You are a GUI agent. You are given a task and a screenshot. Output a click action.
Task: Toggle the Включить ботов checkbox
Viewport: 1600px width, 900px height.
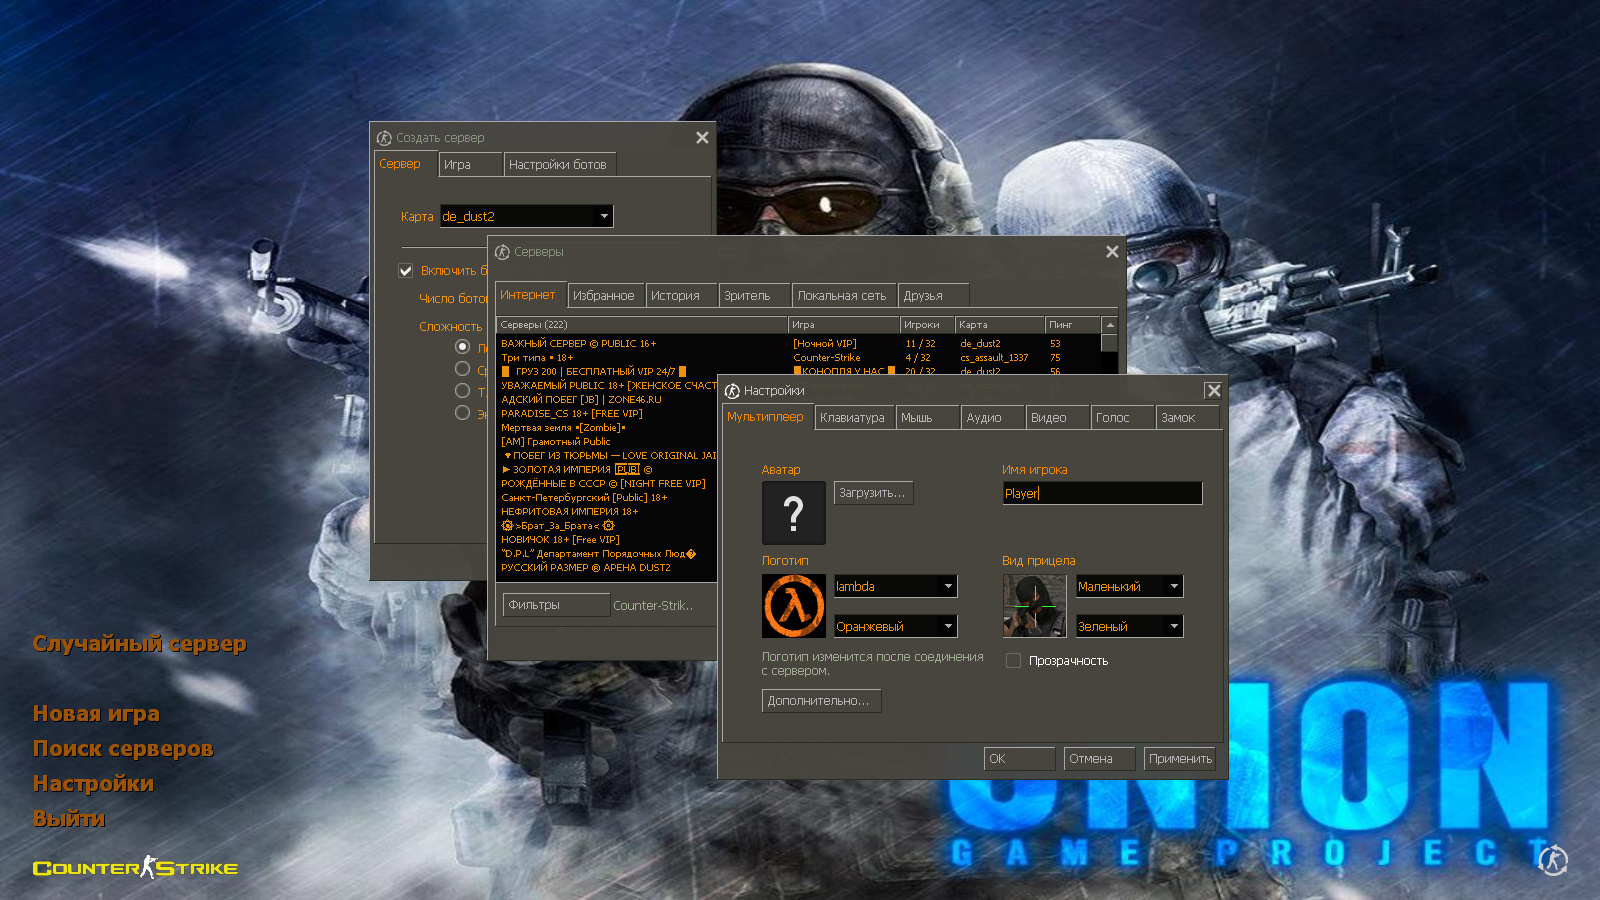tap(406, 270)
